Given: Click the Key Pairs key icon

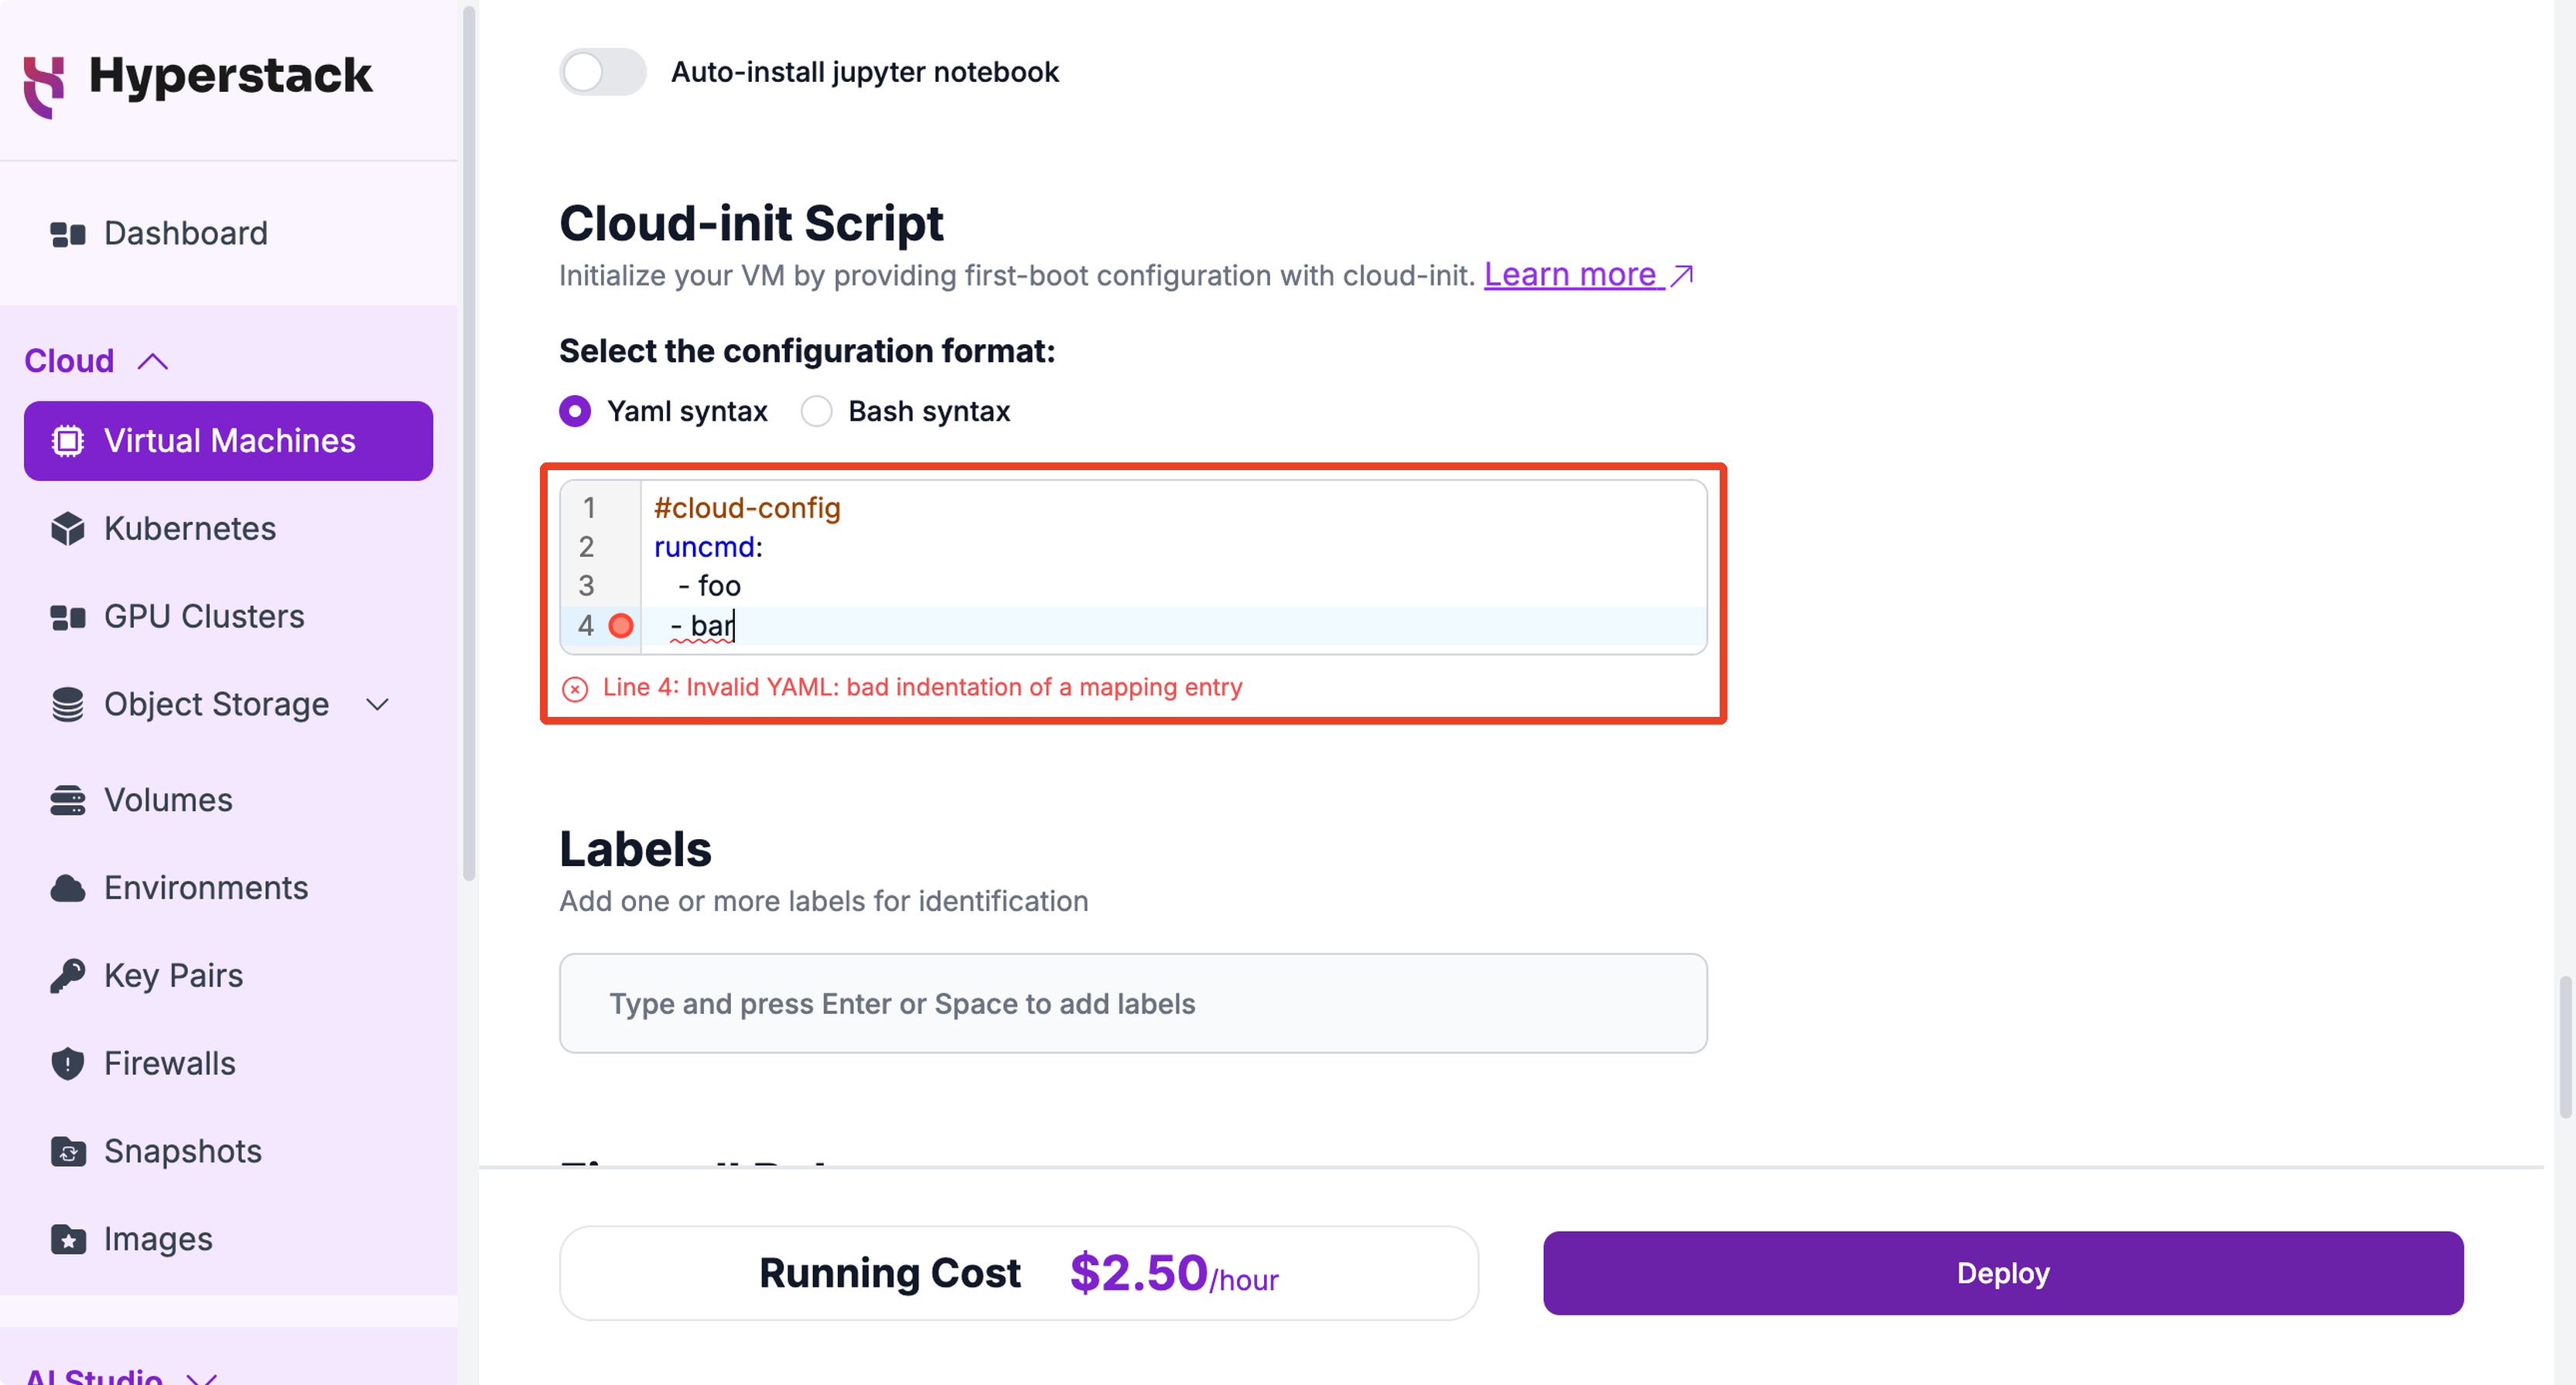Looking at the screenshot, I should (67, 976).
